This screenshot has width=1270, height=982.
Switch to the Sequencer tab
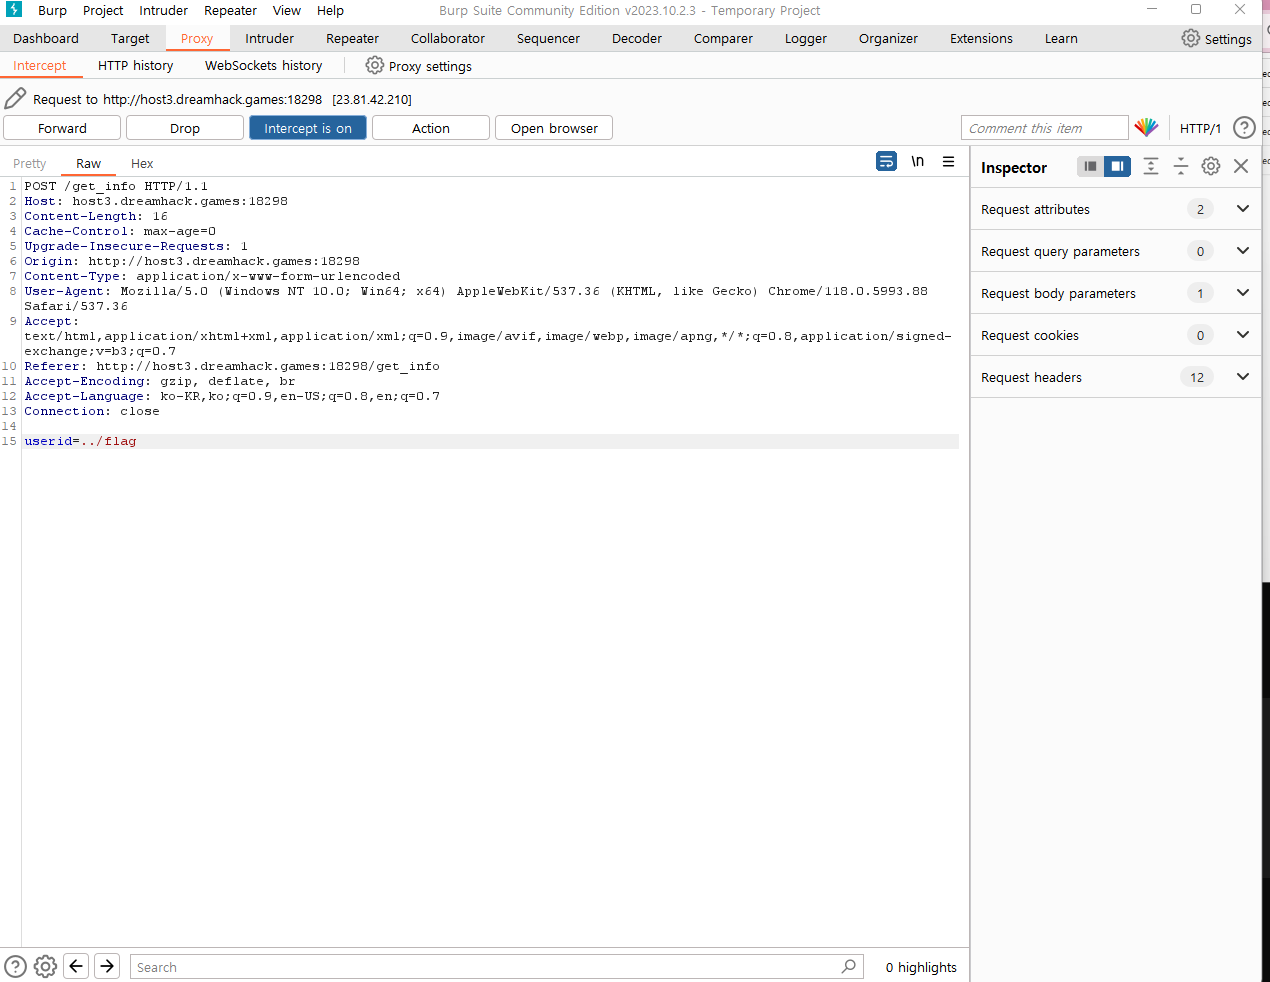[548, 38]
